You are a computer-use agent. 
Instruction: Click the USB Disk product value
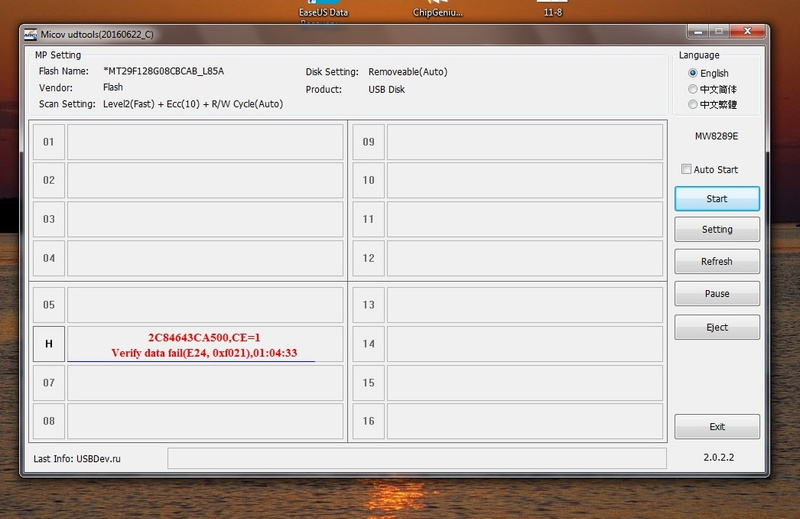coord(386,89)
